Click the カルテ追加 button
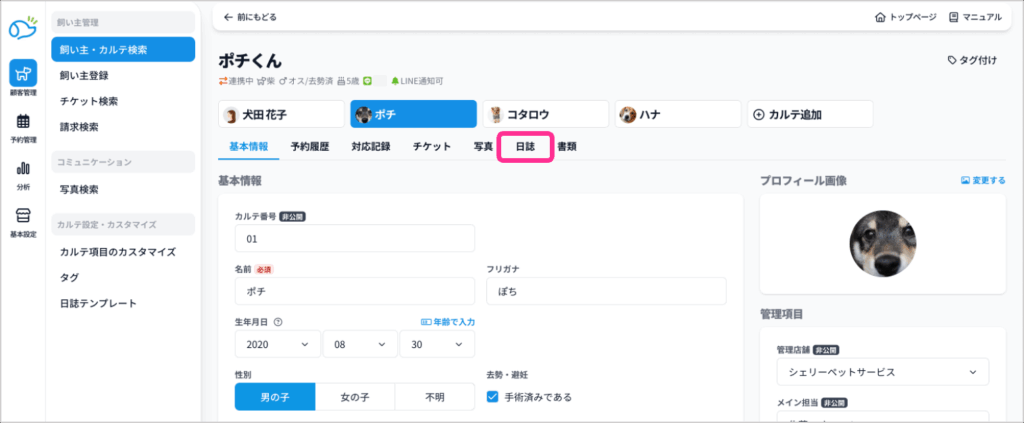The width and height of the screenshot is (1024, 423). tap(808, 114)
